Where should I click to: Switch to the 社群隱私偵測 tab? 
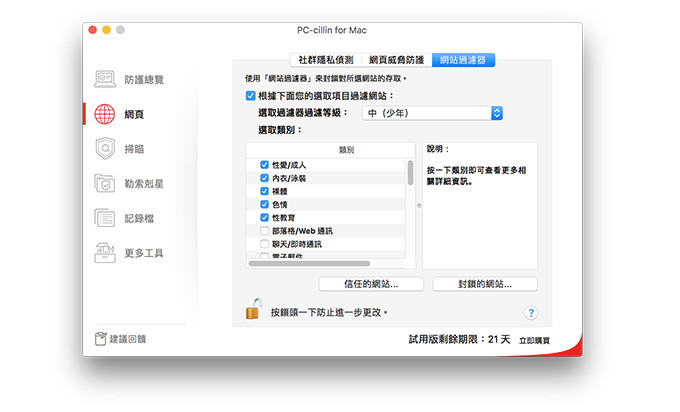pyautogui.click(x=324, y=60)
